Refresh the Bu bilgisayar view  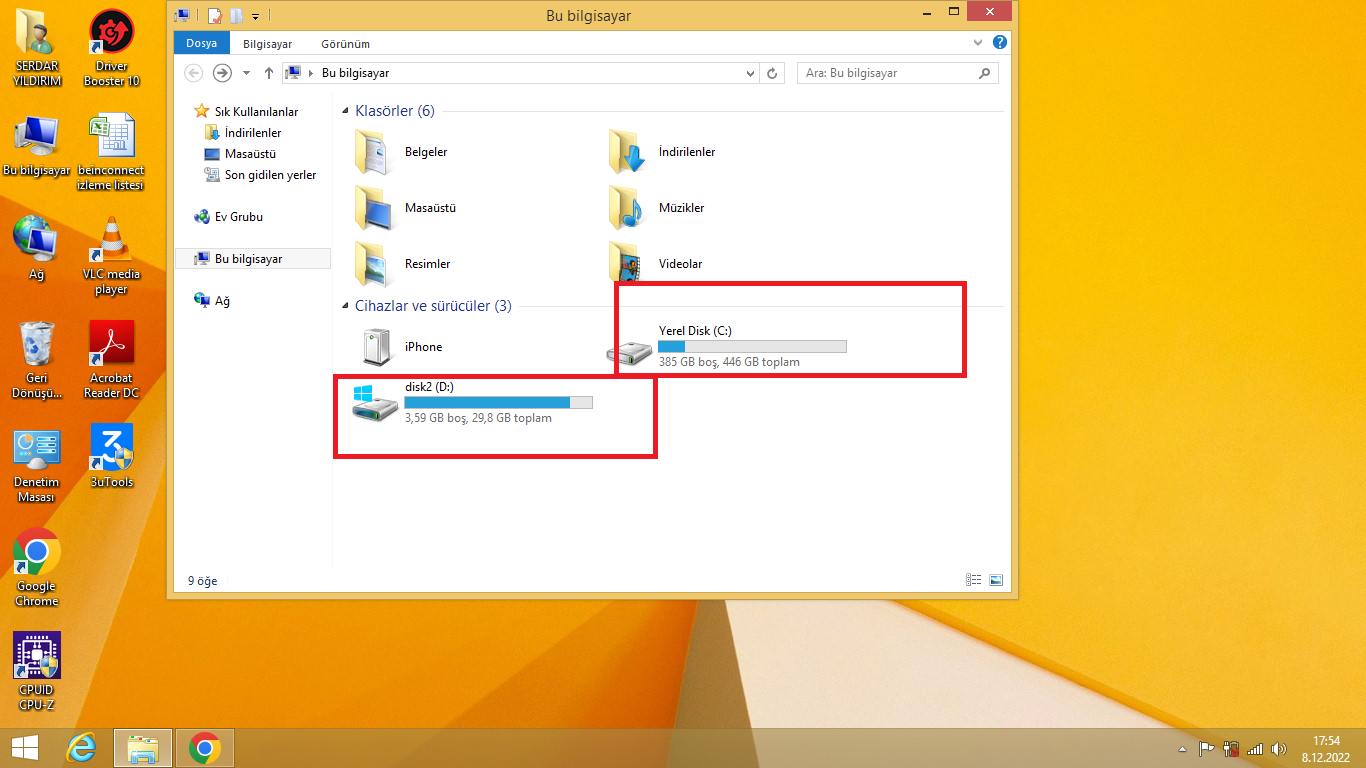772,73
